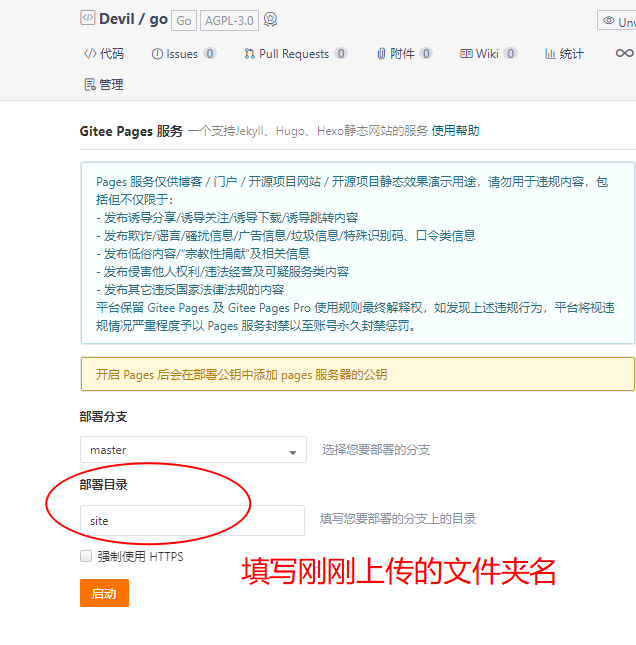Screen dimensions: 636x645
Task: Open the 附件 attachments tab
Action: [404, 53]
